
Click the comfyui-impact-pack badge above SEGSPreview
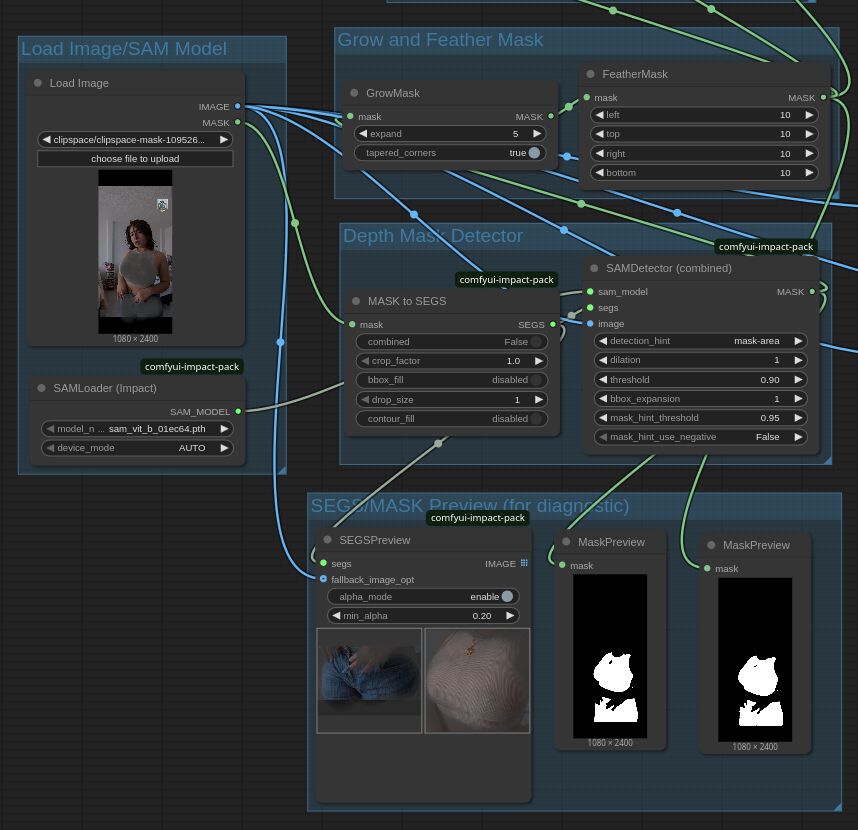(x=478, y=518)
